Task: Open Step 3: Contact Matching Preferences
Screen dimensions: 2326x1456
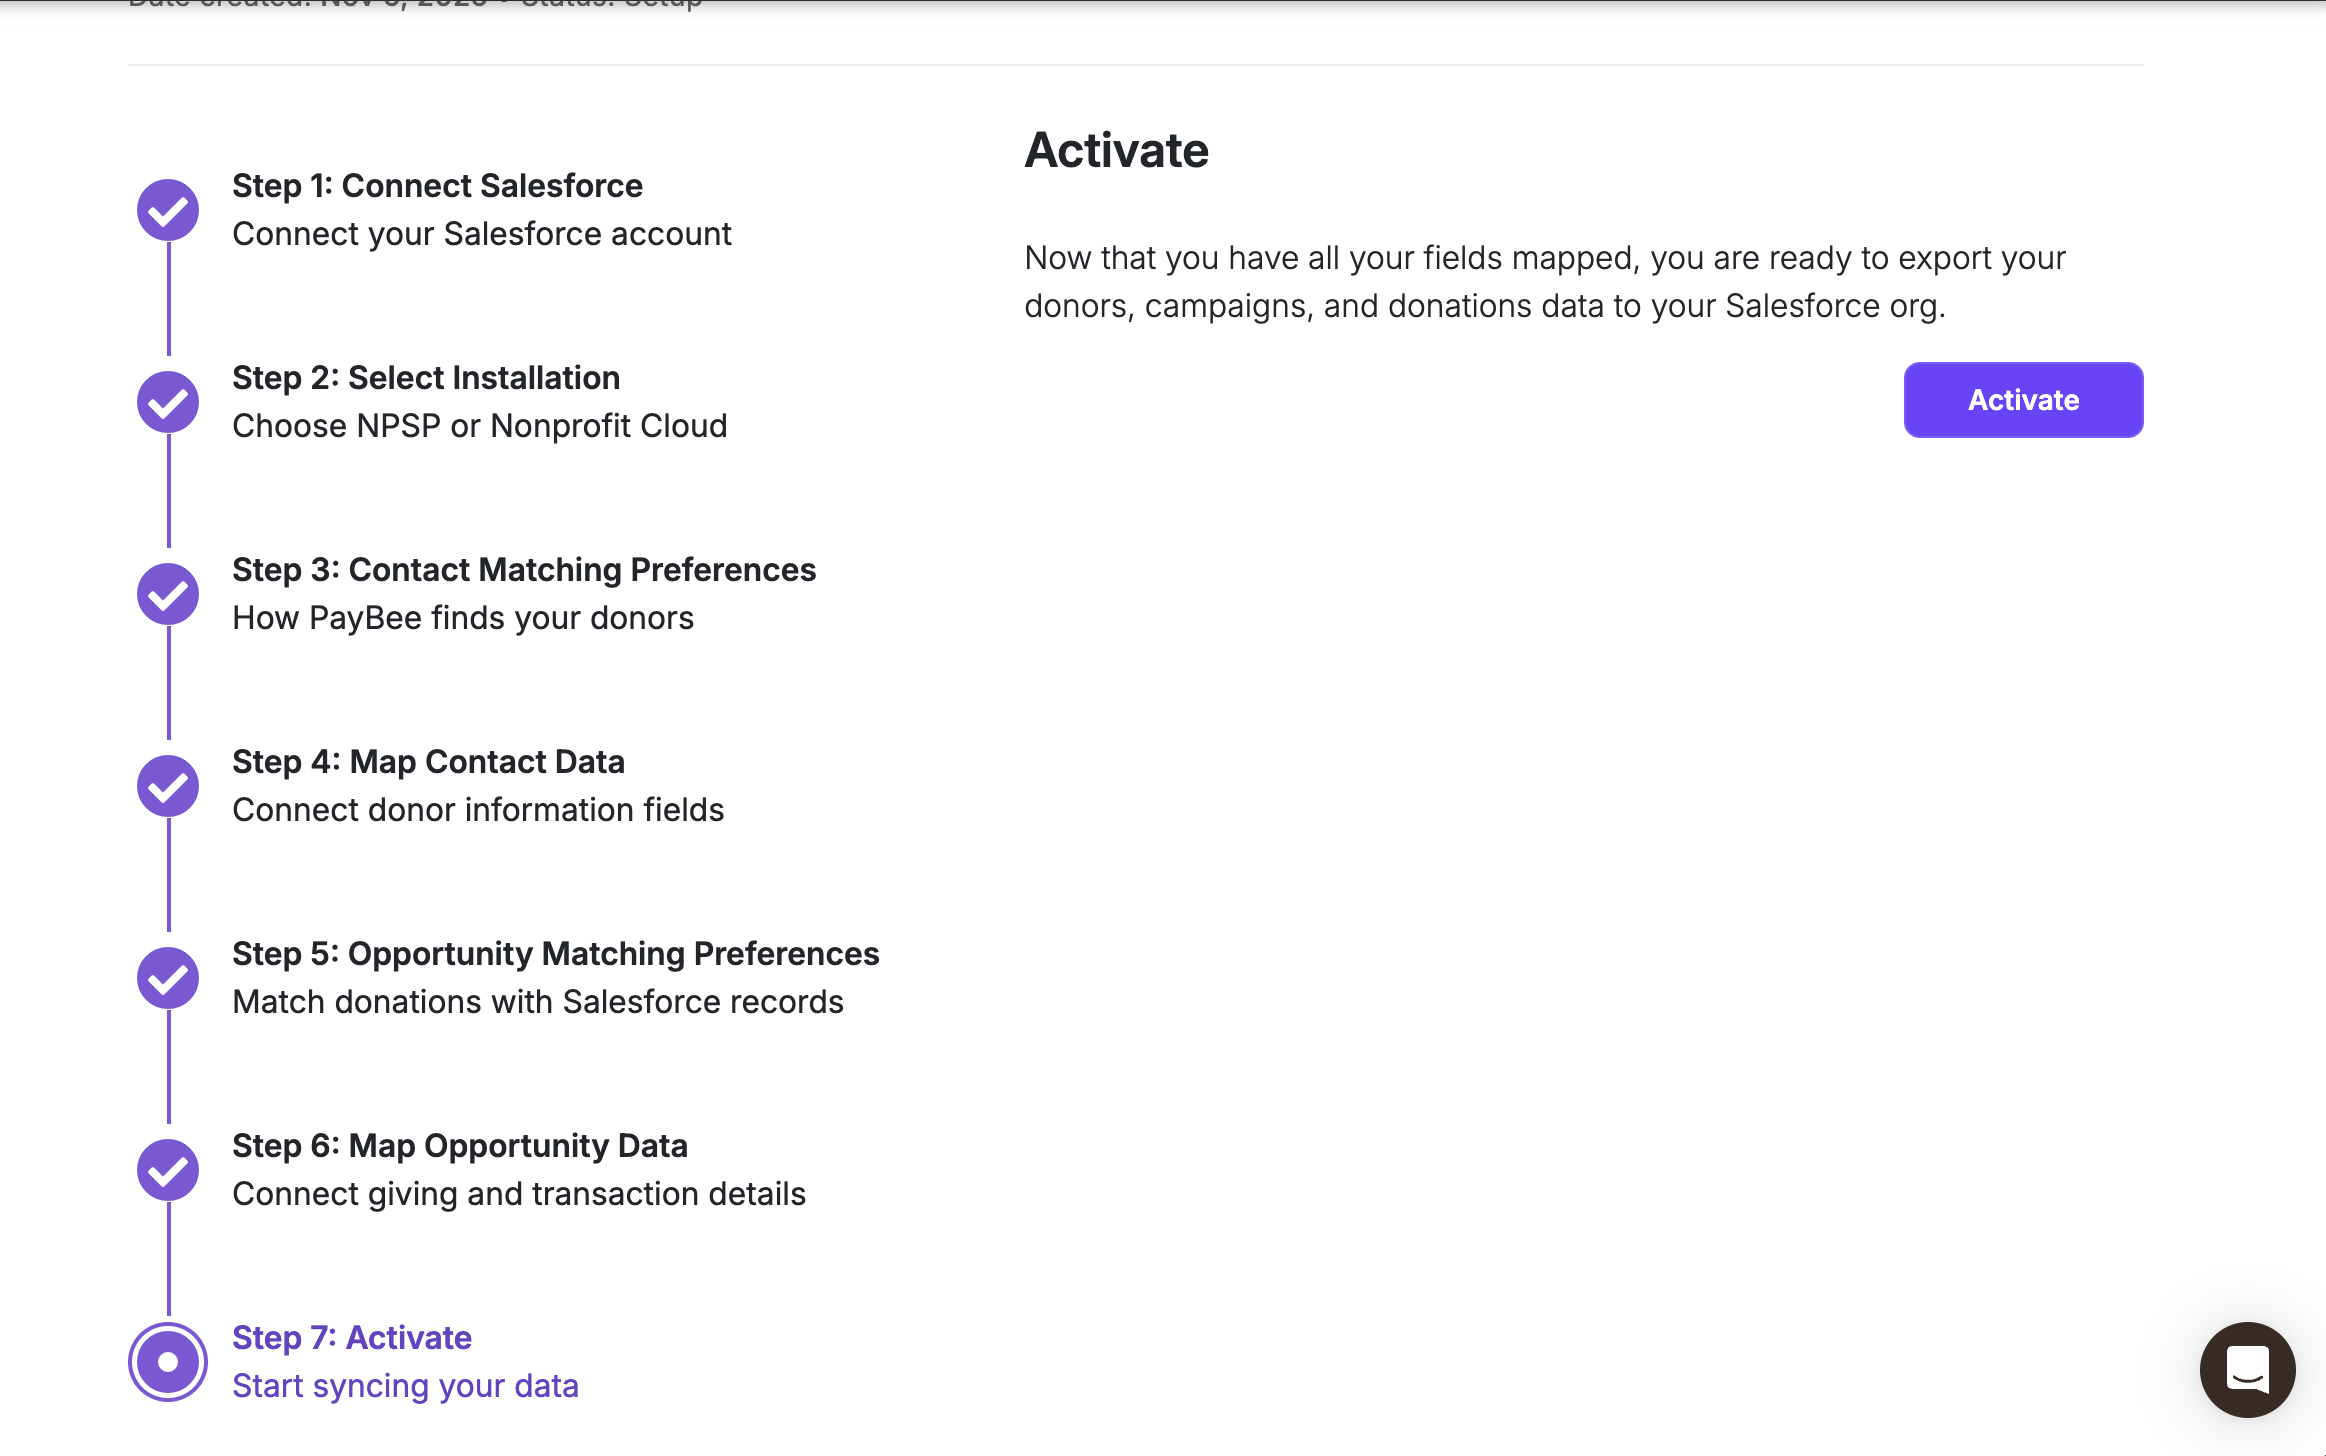Action: (x=524, y=570)
